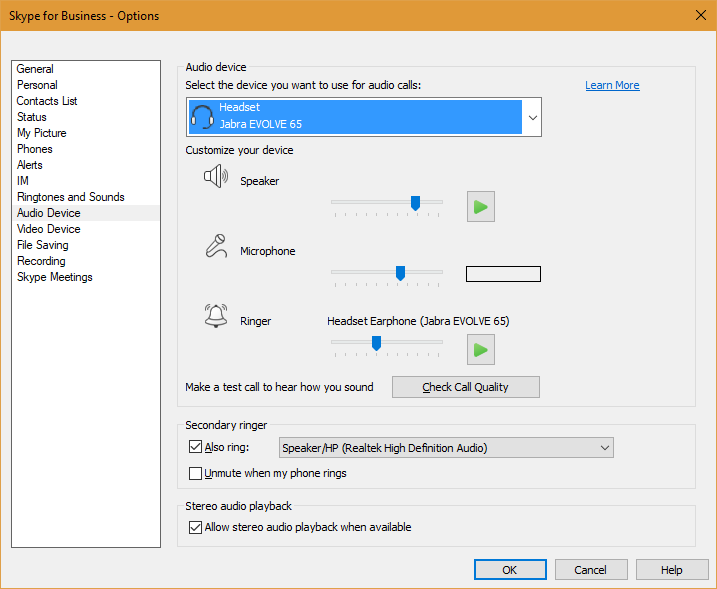Click the speaker icon beside Speaker label

tap(216, 176)
